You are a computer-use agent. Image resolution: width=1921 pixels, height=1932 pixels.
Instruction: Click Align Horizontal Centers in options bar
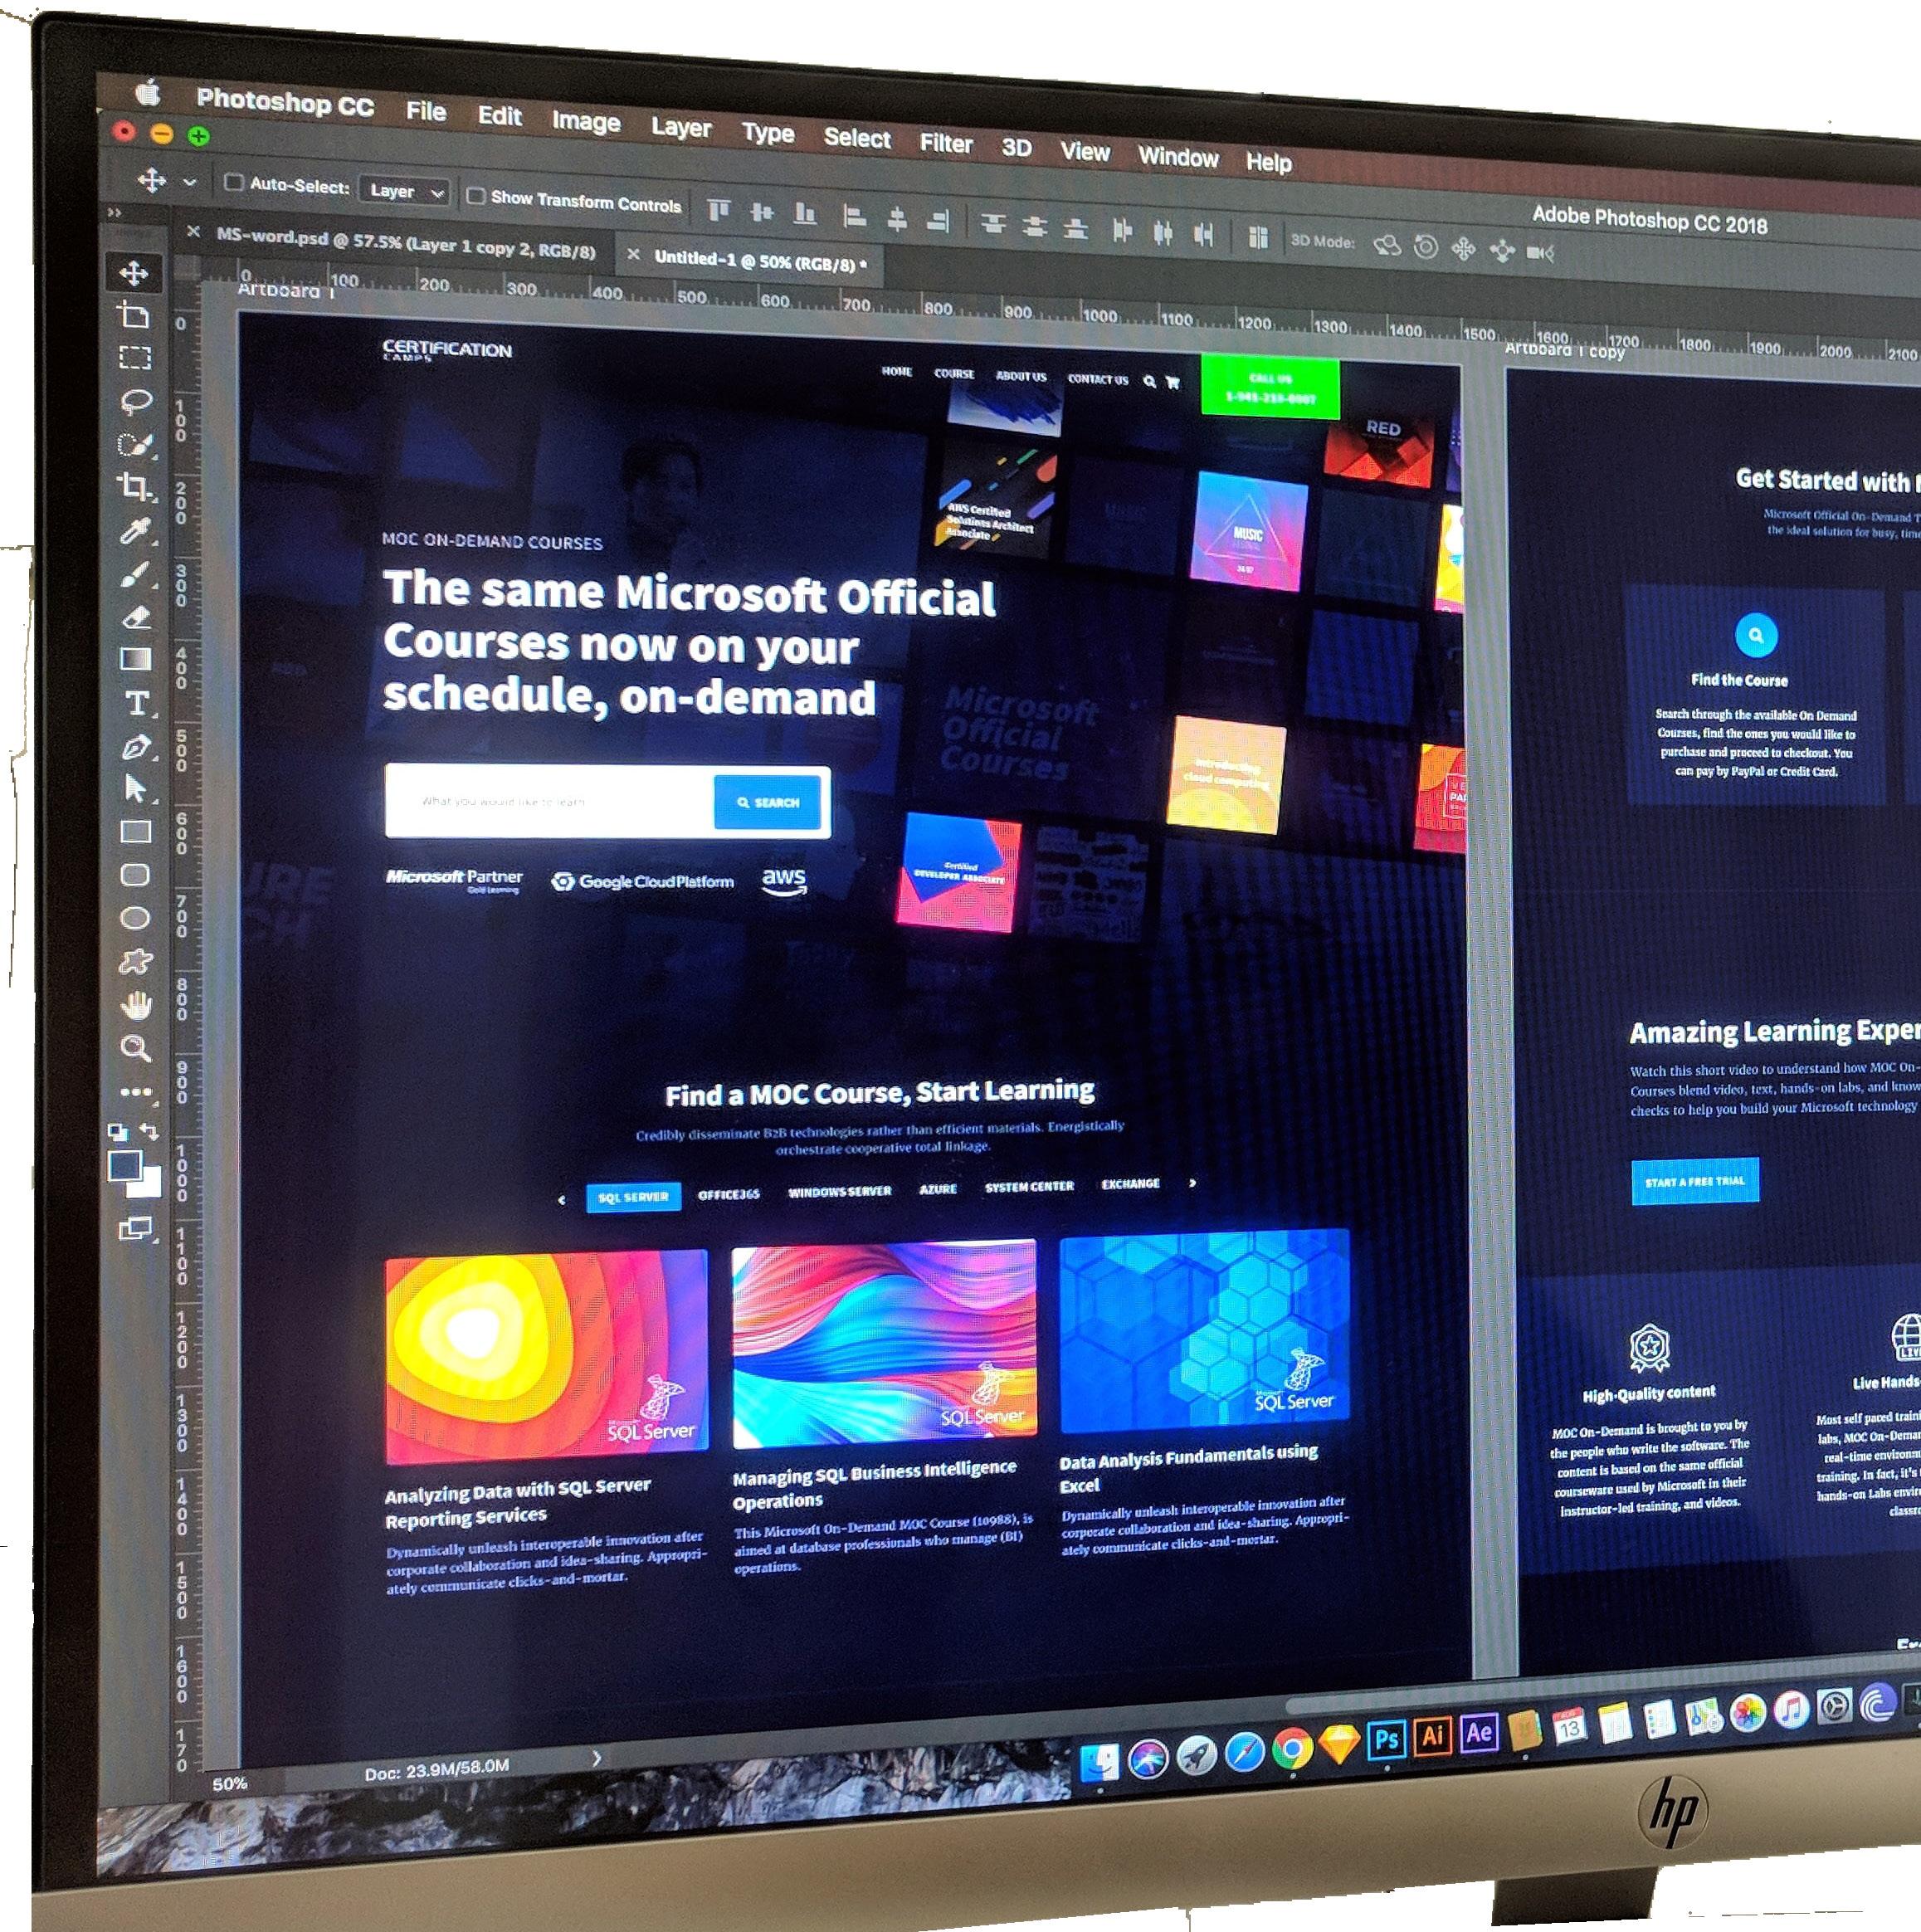coord(896,218)
